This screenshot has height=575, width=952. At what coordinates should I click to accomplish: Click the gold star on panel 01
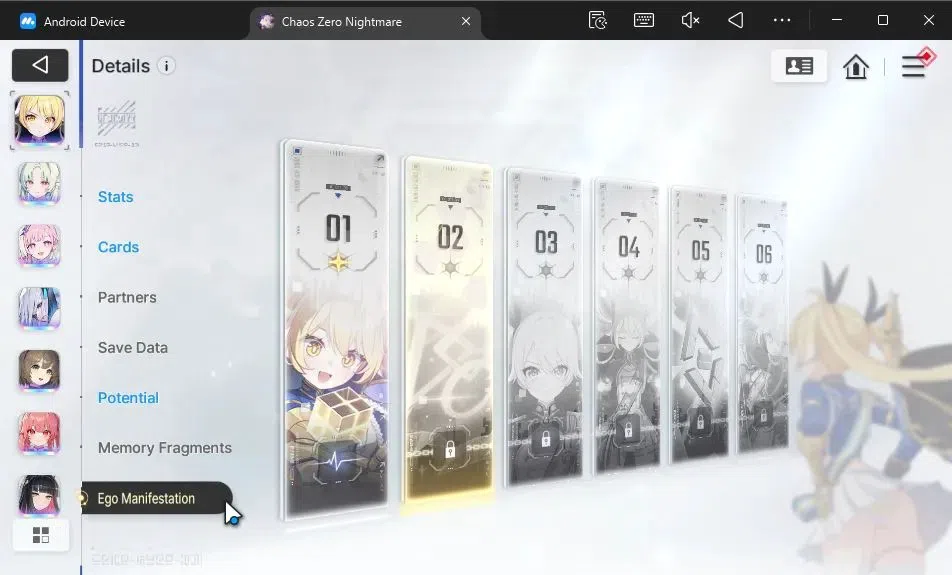pyautogui.click(x=338, y=262)
